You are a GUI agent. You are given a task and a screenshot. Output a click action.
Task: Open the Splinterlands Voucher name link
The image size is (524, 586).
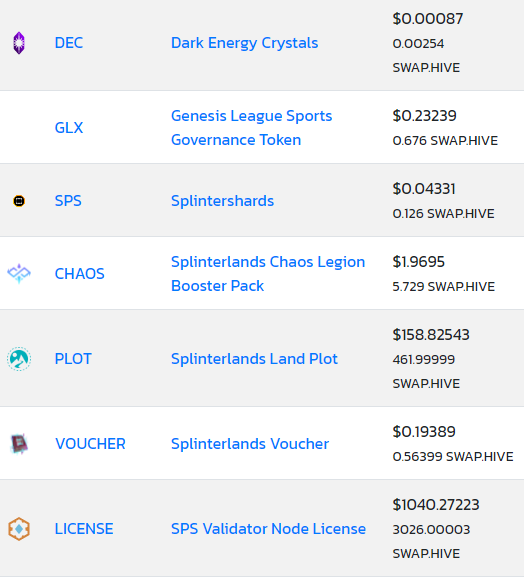250,444
